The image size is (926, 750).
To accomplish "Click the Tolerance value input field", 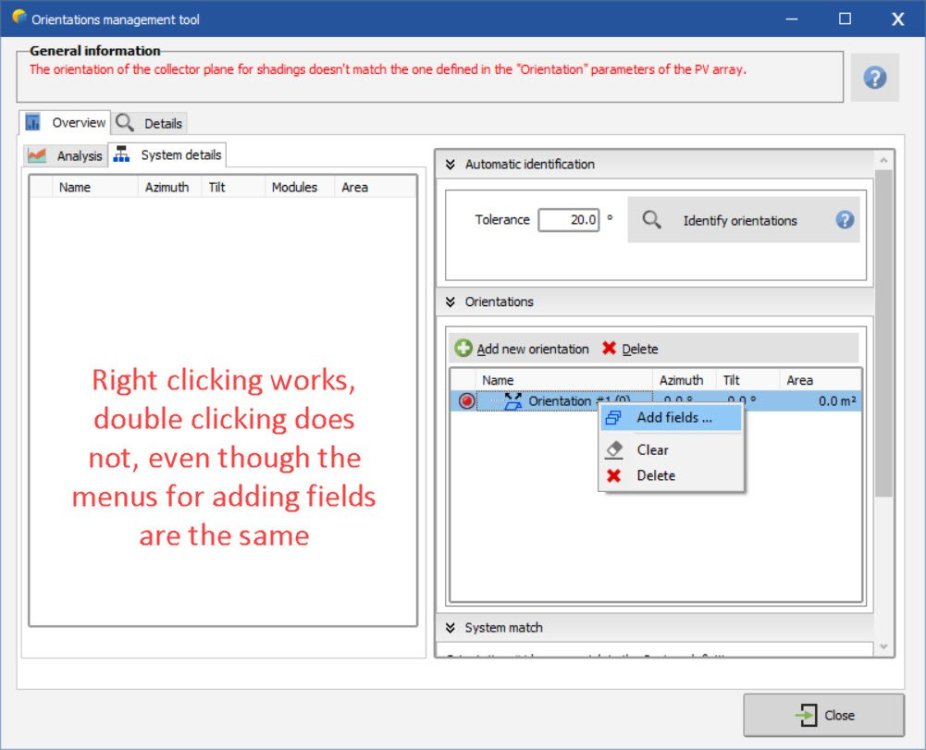I will coord(568,220).
